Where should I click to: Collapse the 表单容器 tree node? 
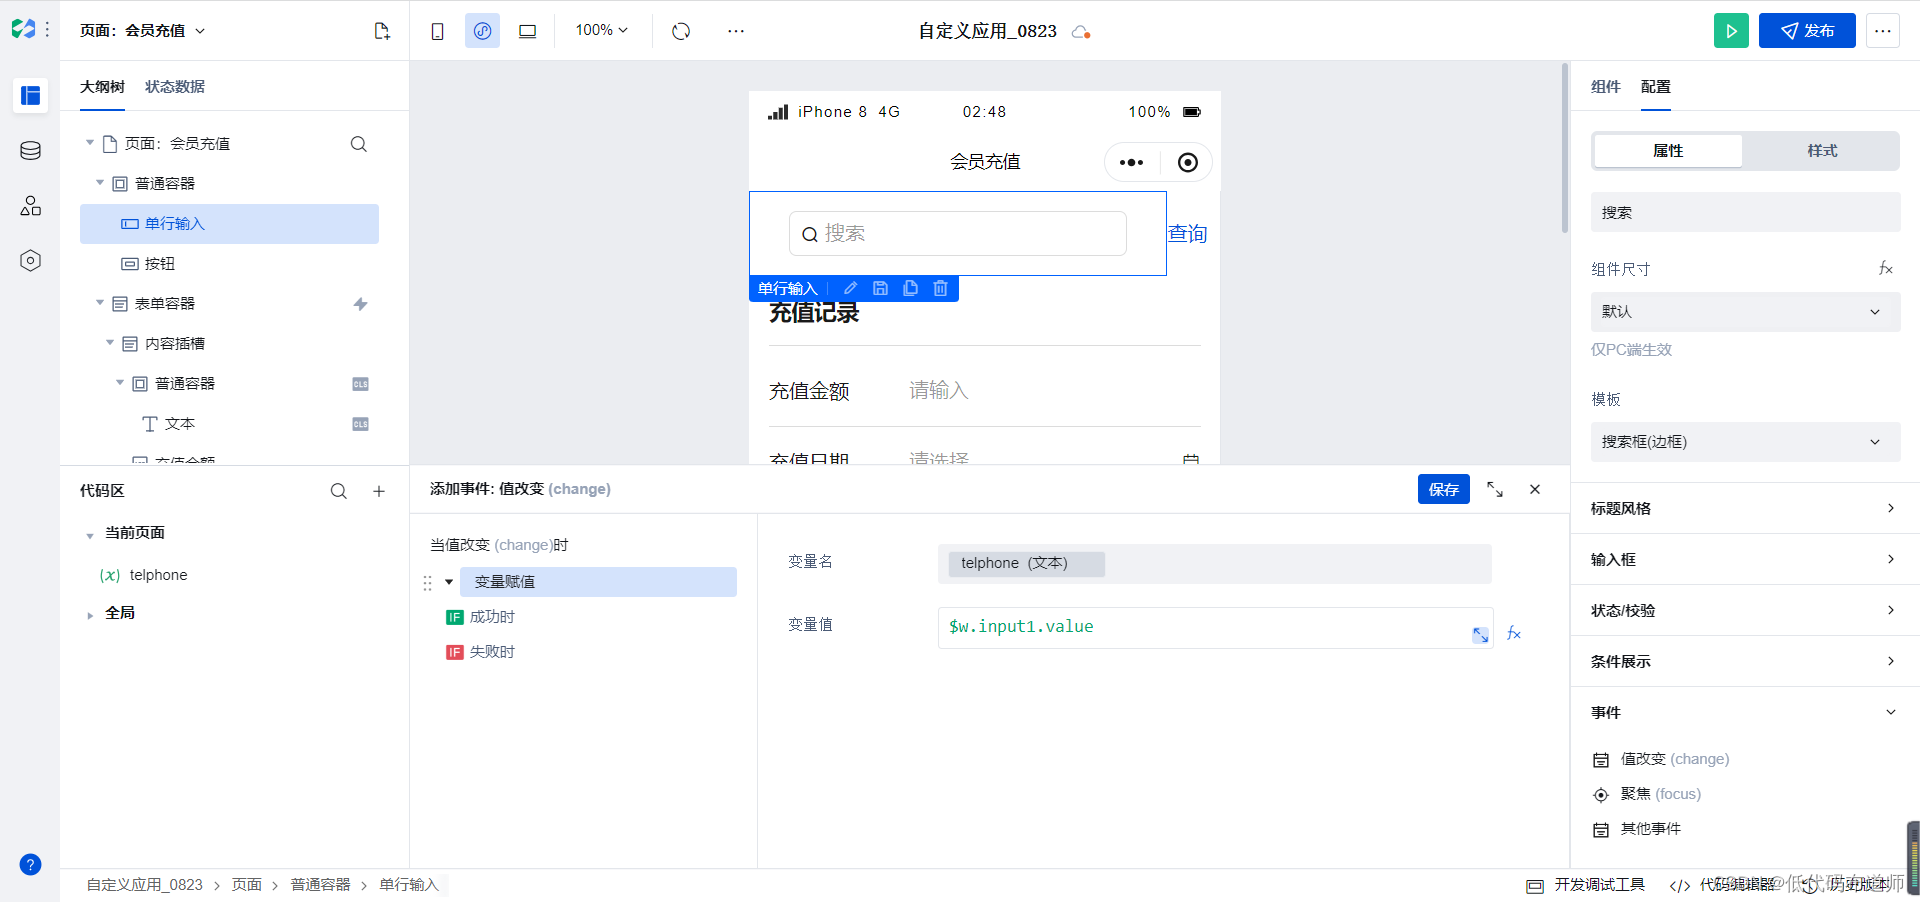pyautogui.click(x=100, y=303)
